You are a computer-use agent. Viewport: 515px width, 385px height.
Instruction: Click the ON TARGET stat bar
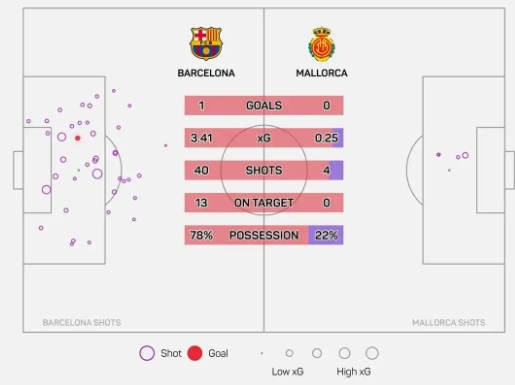(264, 203)
